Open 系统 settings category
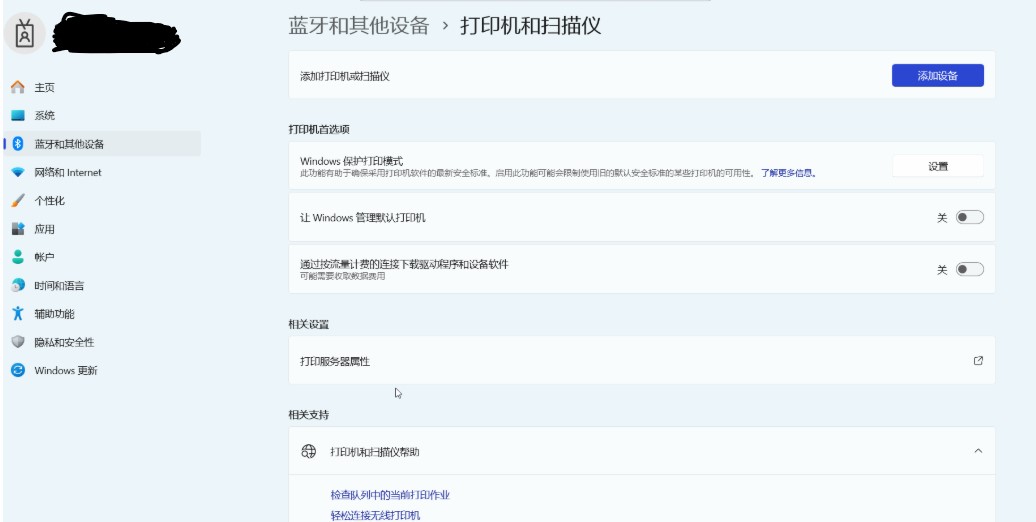The height and width of the screenshot is (522, 1036). (x=102, y=116)
